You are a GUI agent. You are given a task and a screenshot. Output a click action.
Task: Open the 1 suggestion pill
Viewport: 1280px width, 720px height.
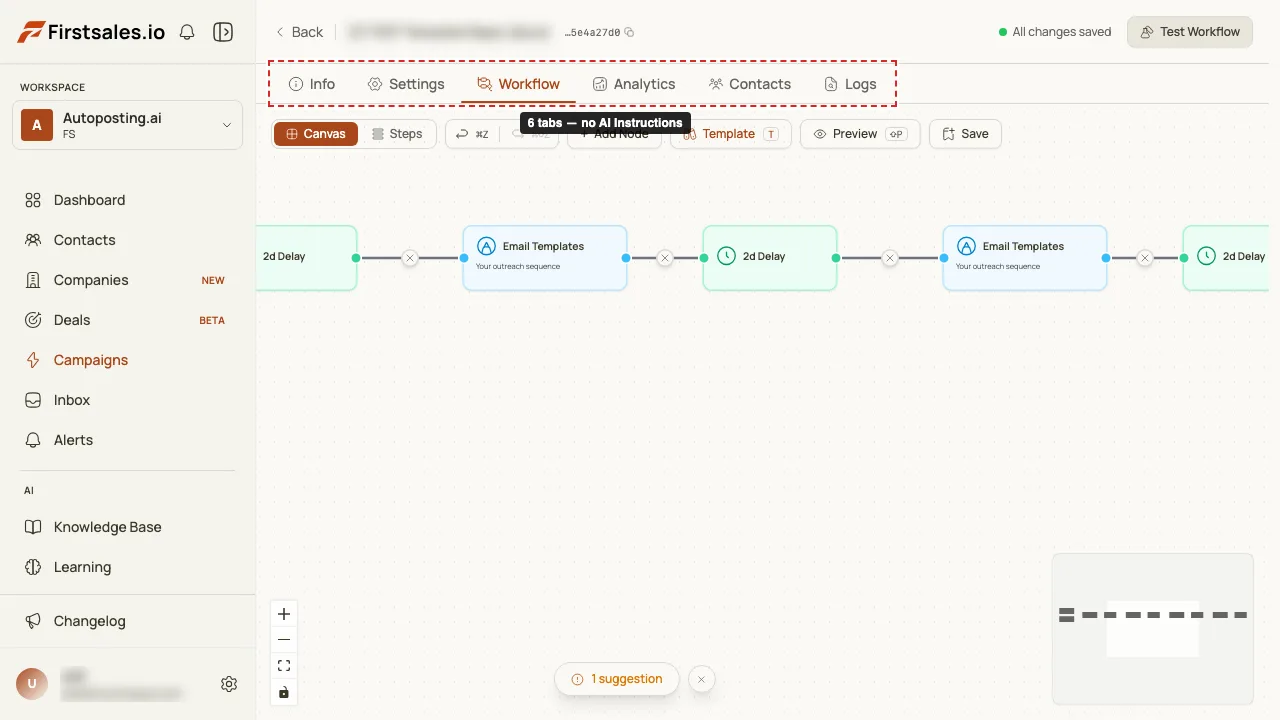coord(617,679)
